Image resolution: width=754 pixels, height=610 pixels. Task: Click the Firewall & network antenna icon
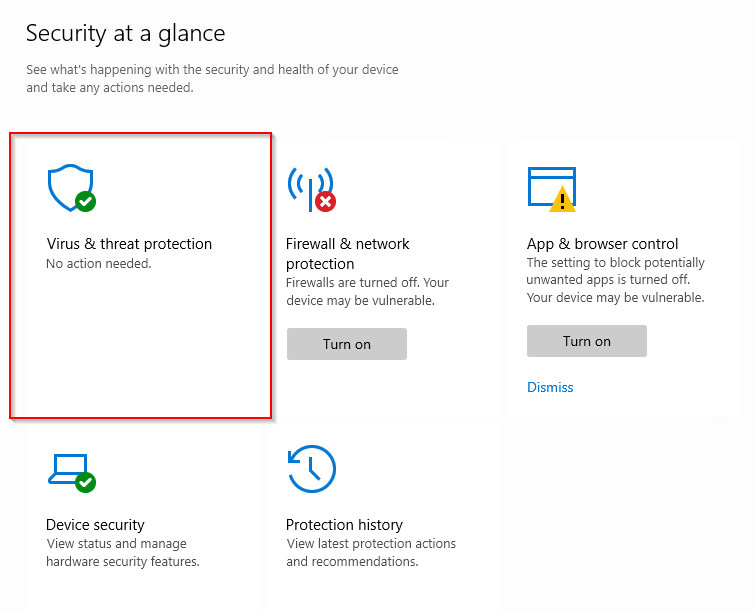pos(312,189)
